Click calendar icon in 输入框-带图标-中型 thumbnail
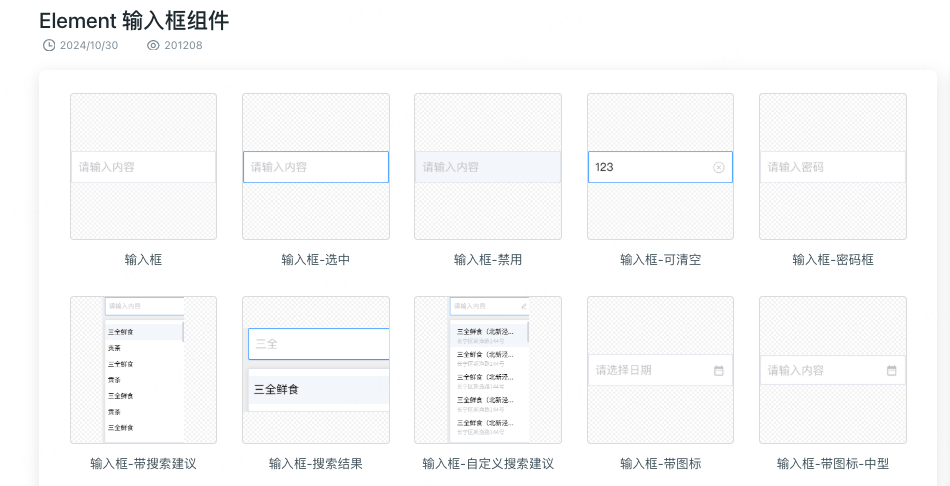This screenshot has height=486, width=950. tap(891, 370)
